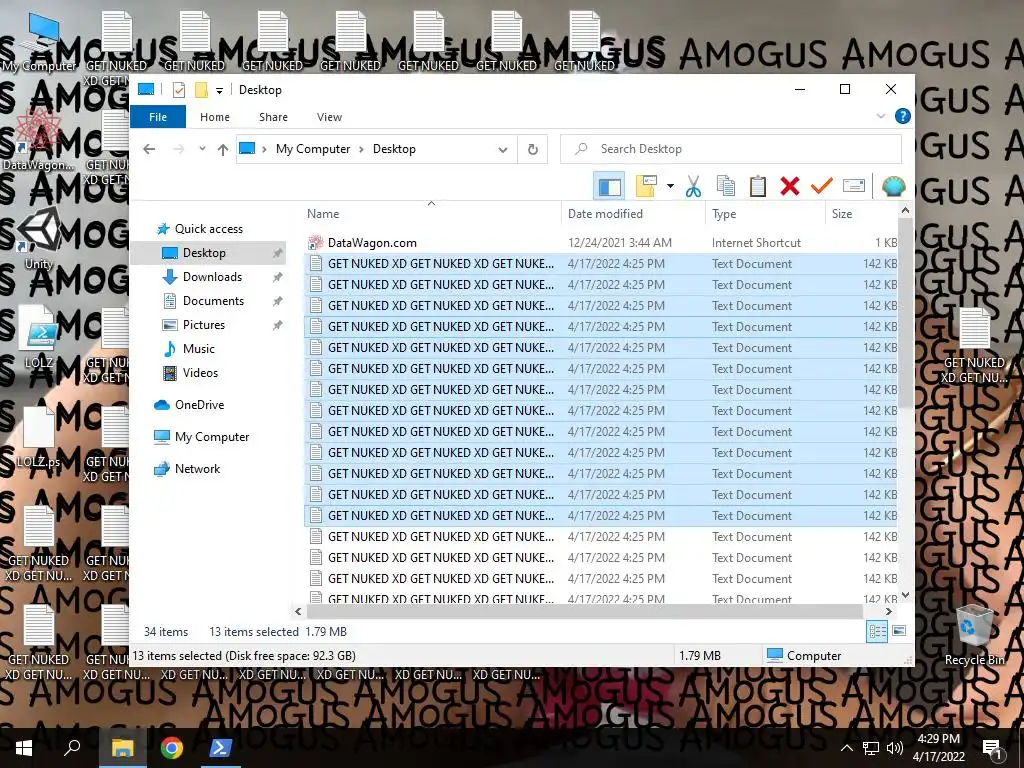The image size is (1024, 768).
Task: Open Properties via the orange checkmark icon
Action: click(x=822, y=186)
